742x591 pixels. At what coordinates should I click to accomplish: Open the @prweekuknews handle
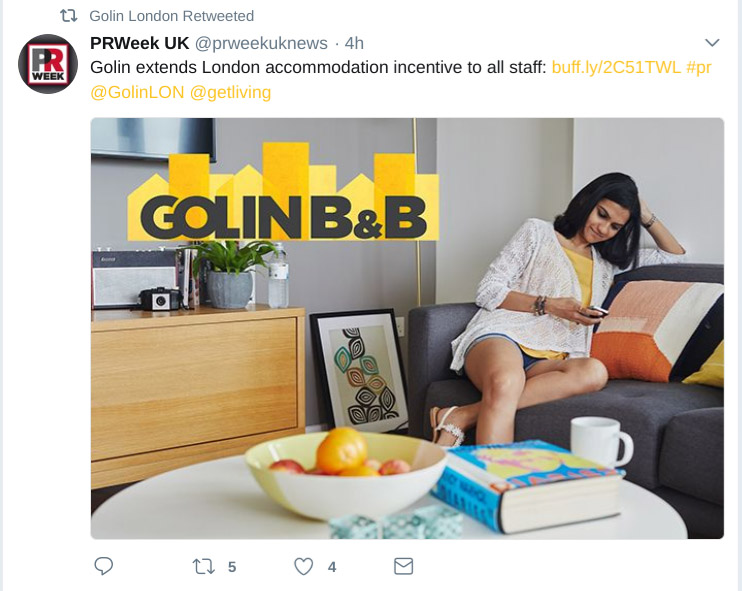pyautogui.click(x=261, y=44)
